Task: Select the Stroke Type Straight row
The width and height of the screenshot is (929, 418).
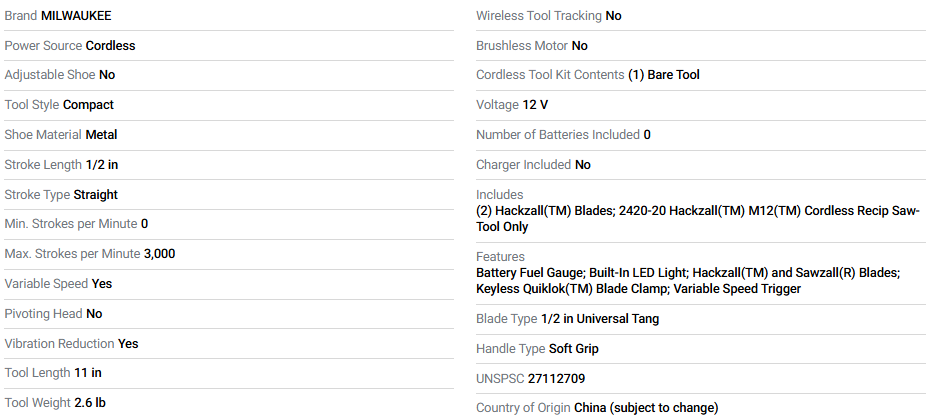Action: pos(229,195)
